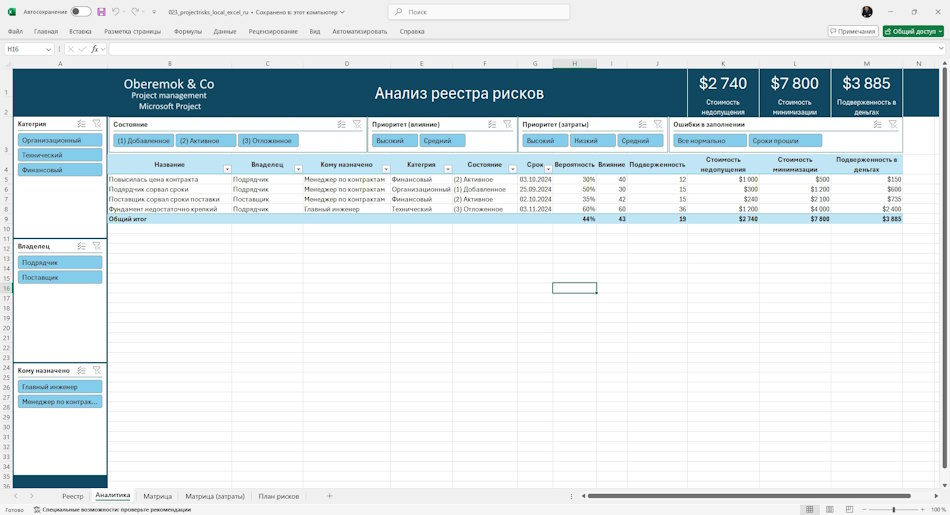This screenshot has width=950, height=515.
Task: Open the Катеrия column filter dropdown
Action: tap(448, 169)
